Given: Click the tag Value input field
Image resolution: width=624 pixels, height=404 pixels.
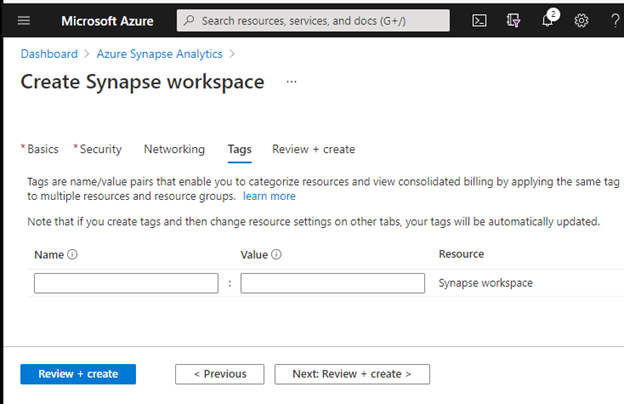Looking at the screenshot, I should tap(333, 283).
